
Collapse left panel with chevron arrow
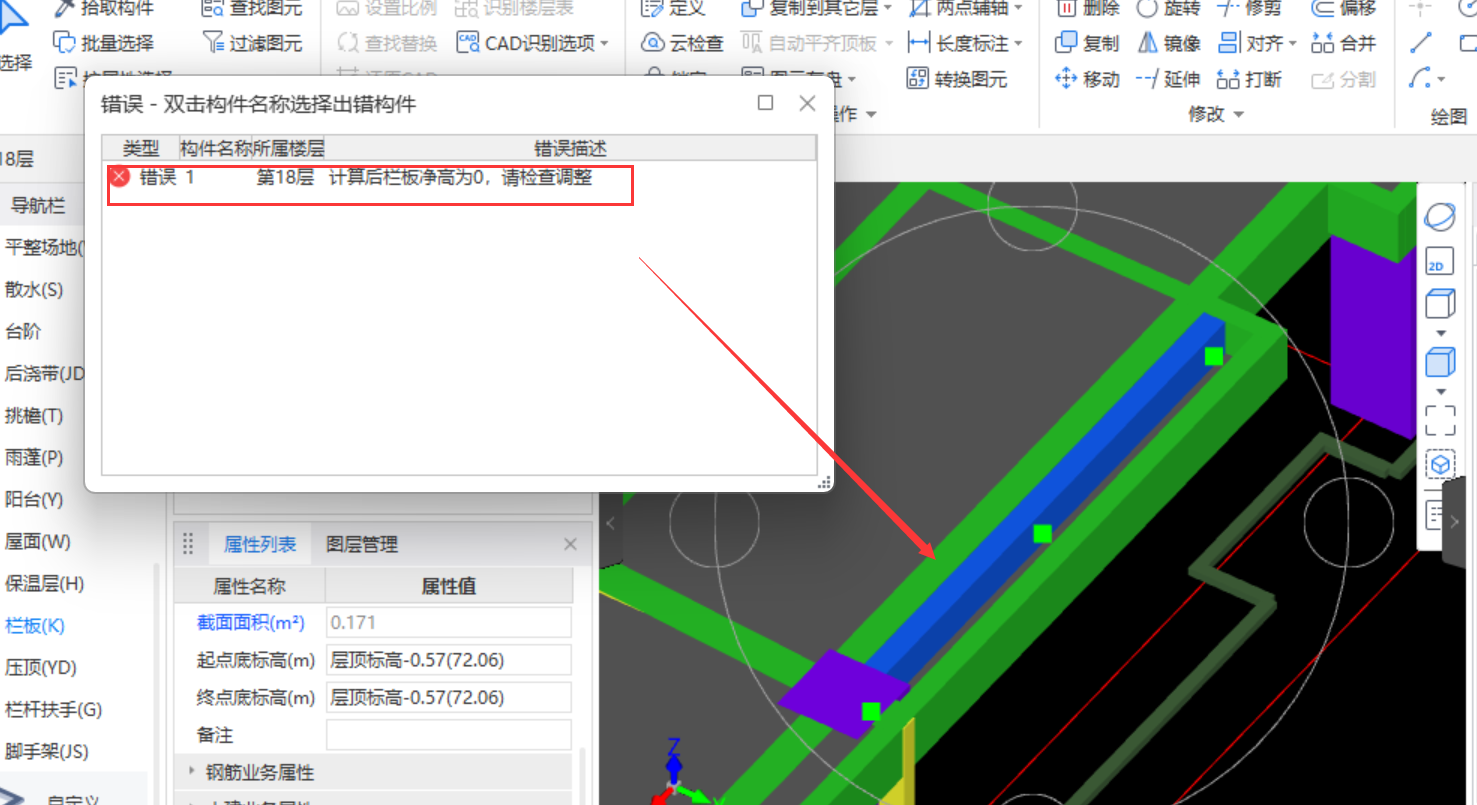point(610,523)
